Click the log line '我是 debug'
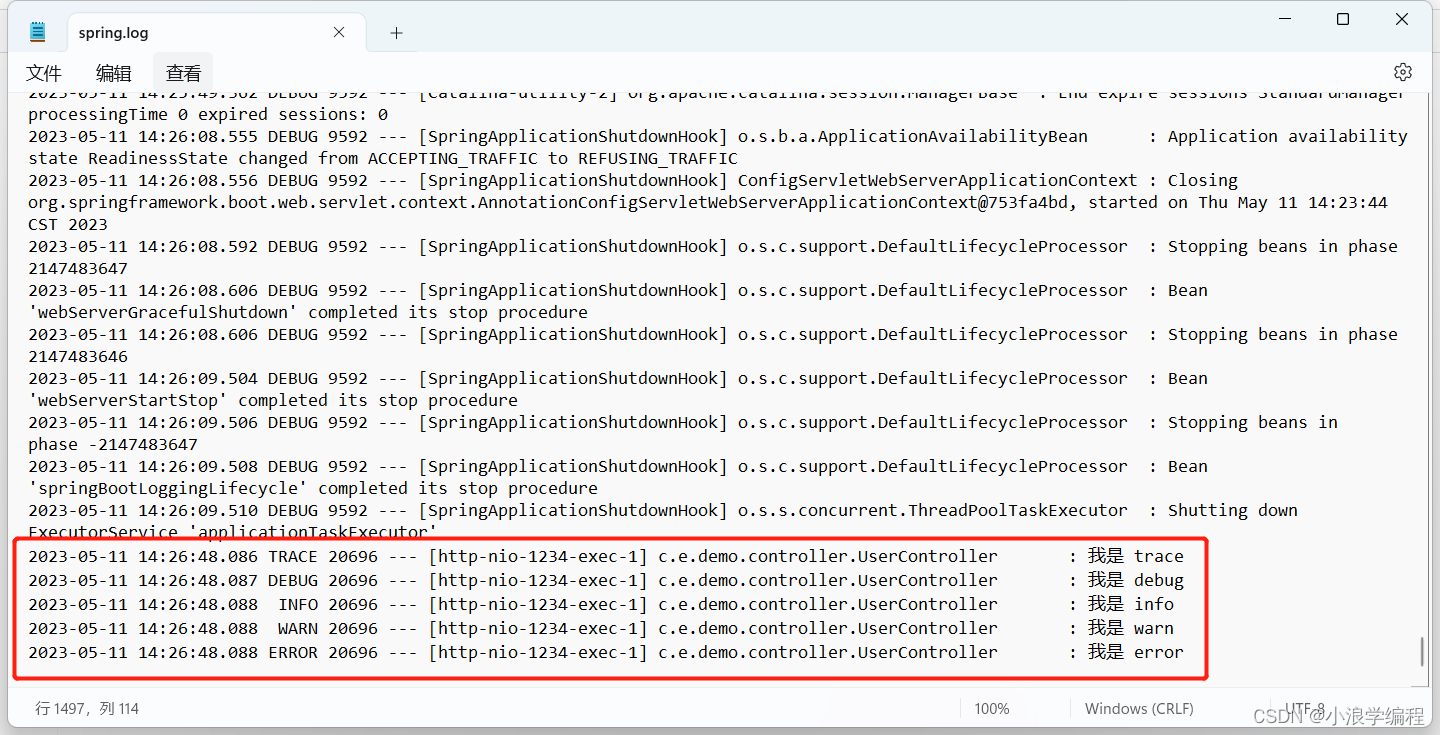The width and height of the screenshot is (1440, 735). point(606,580)
